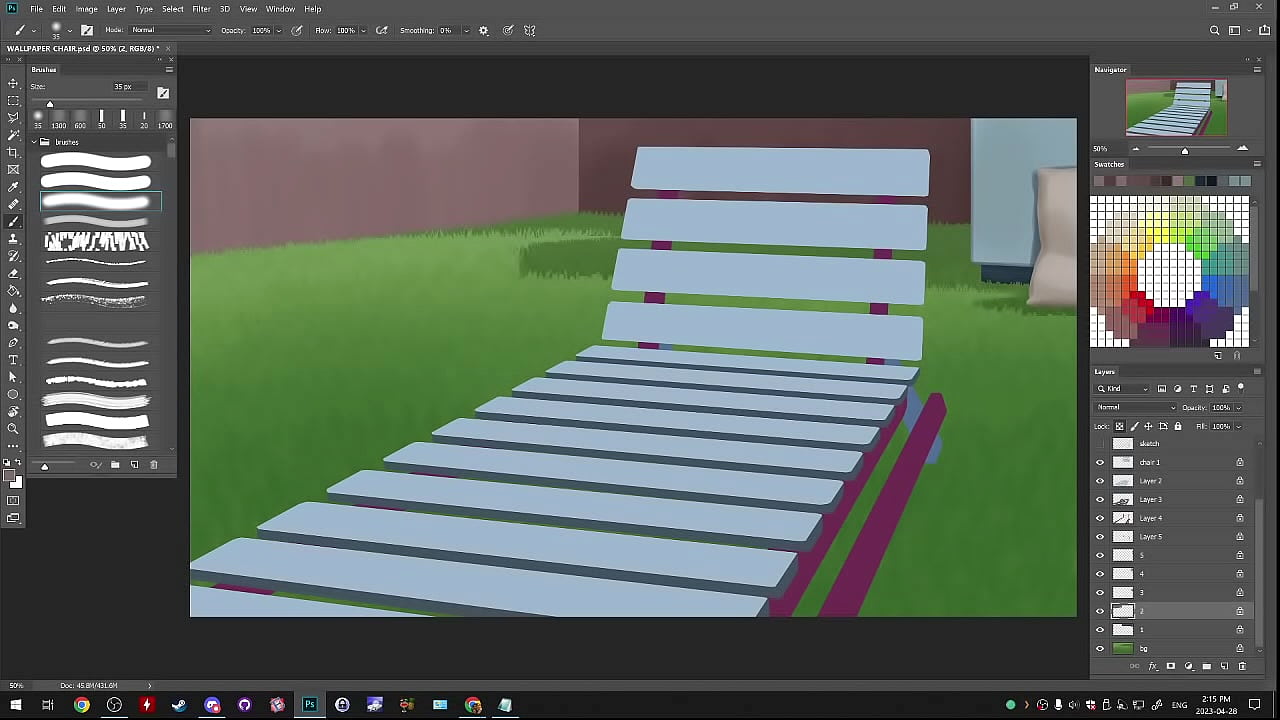Image resolution: width=1280 pixels, height=720 pixels.
Task: Open smoothing options gear icon
Action: pyautogui.click(x=484, y=30)
